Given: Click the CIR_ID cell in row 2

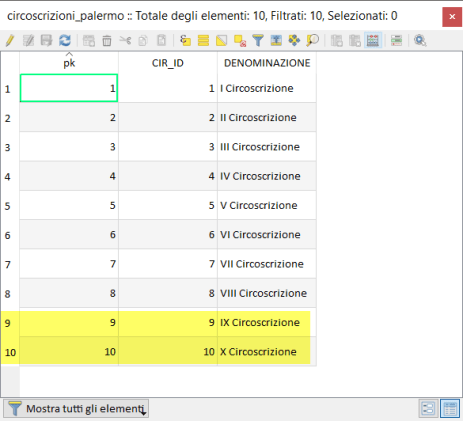Looking at the screenshot, I should click(168, 117).
